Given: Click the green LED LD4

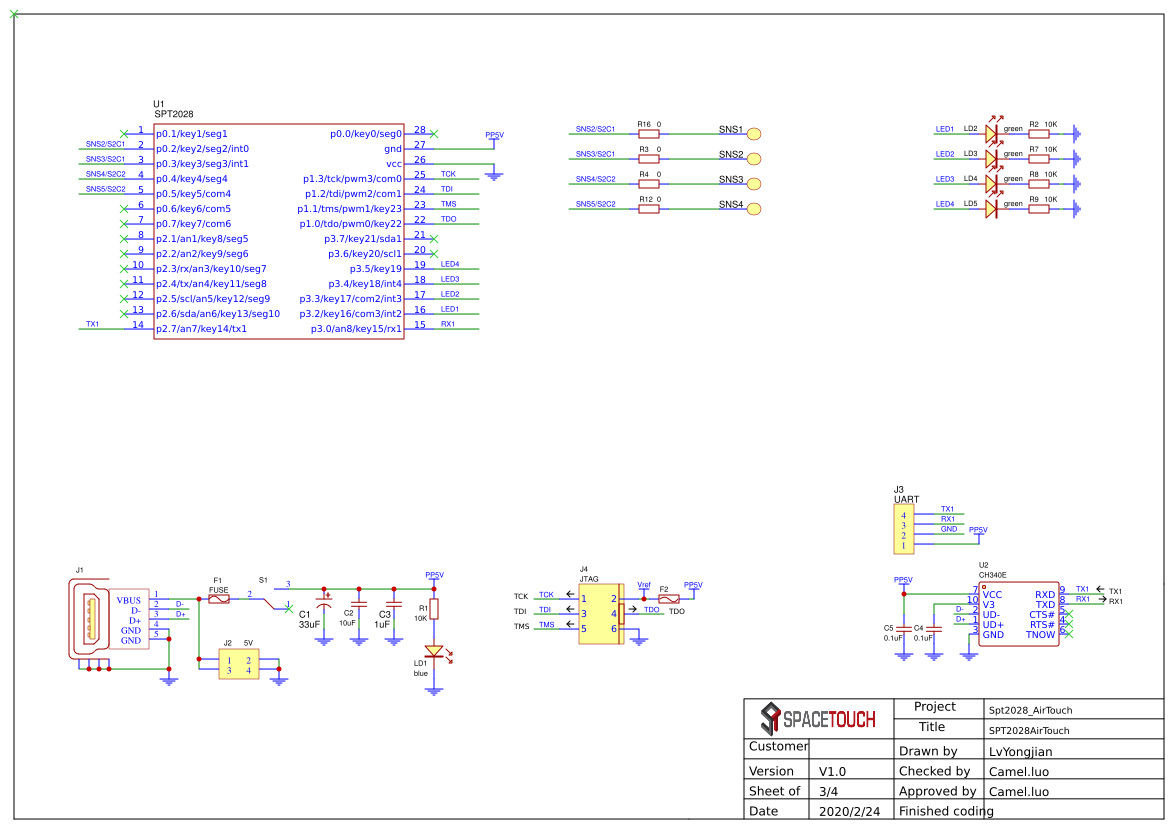Looking at the screenshot, I should [992, 183].
